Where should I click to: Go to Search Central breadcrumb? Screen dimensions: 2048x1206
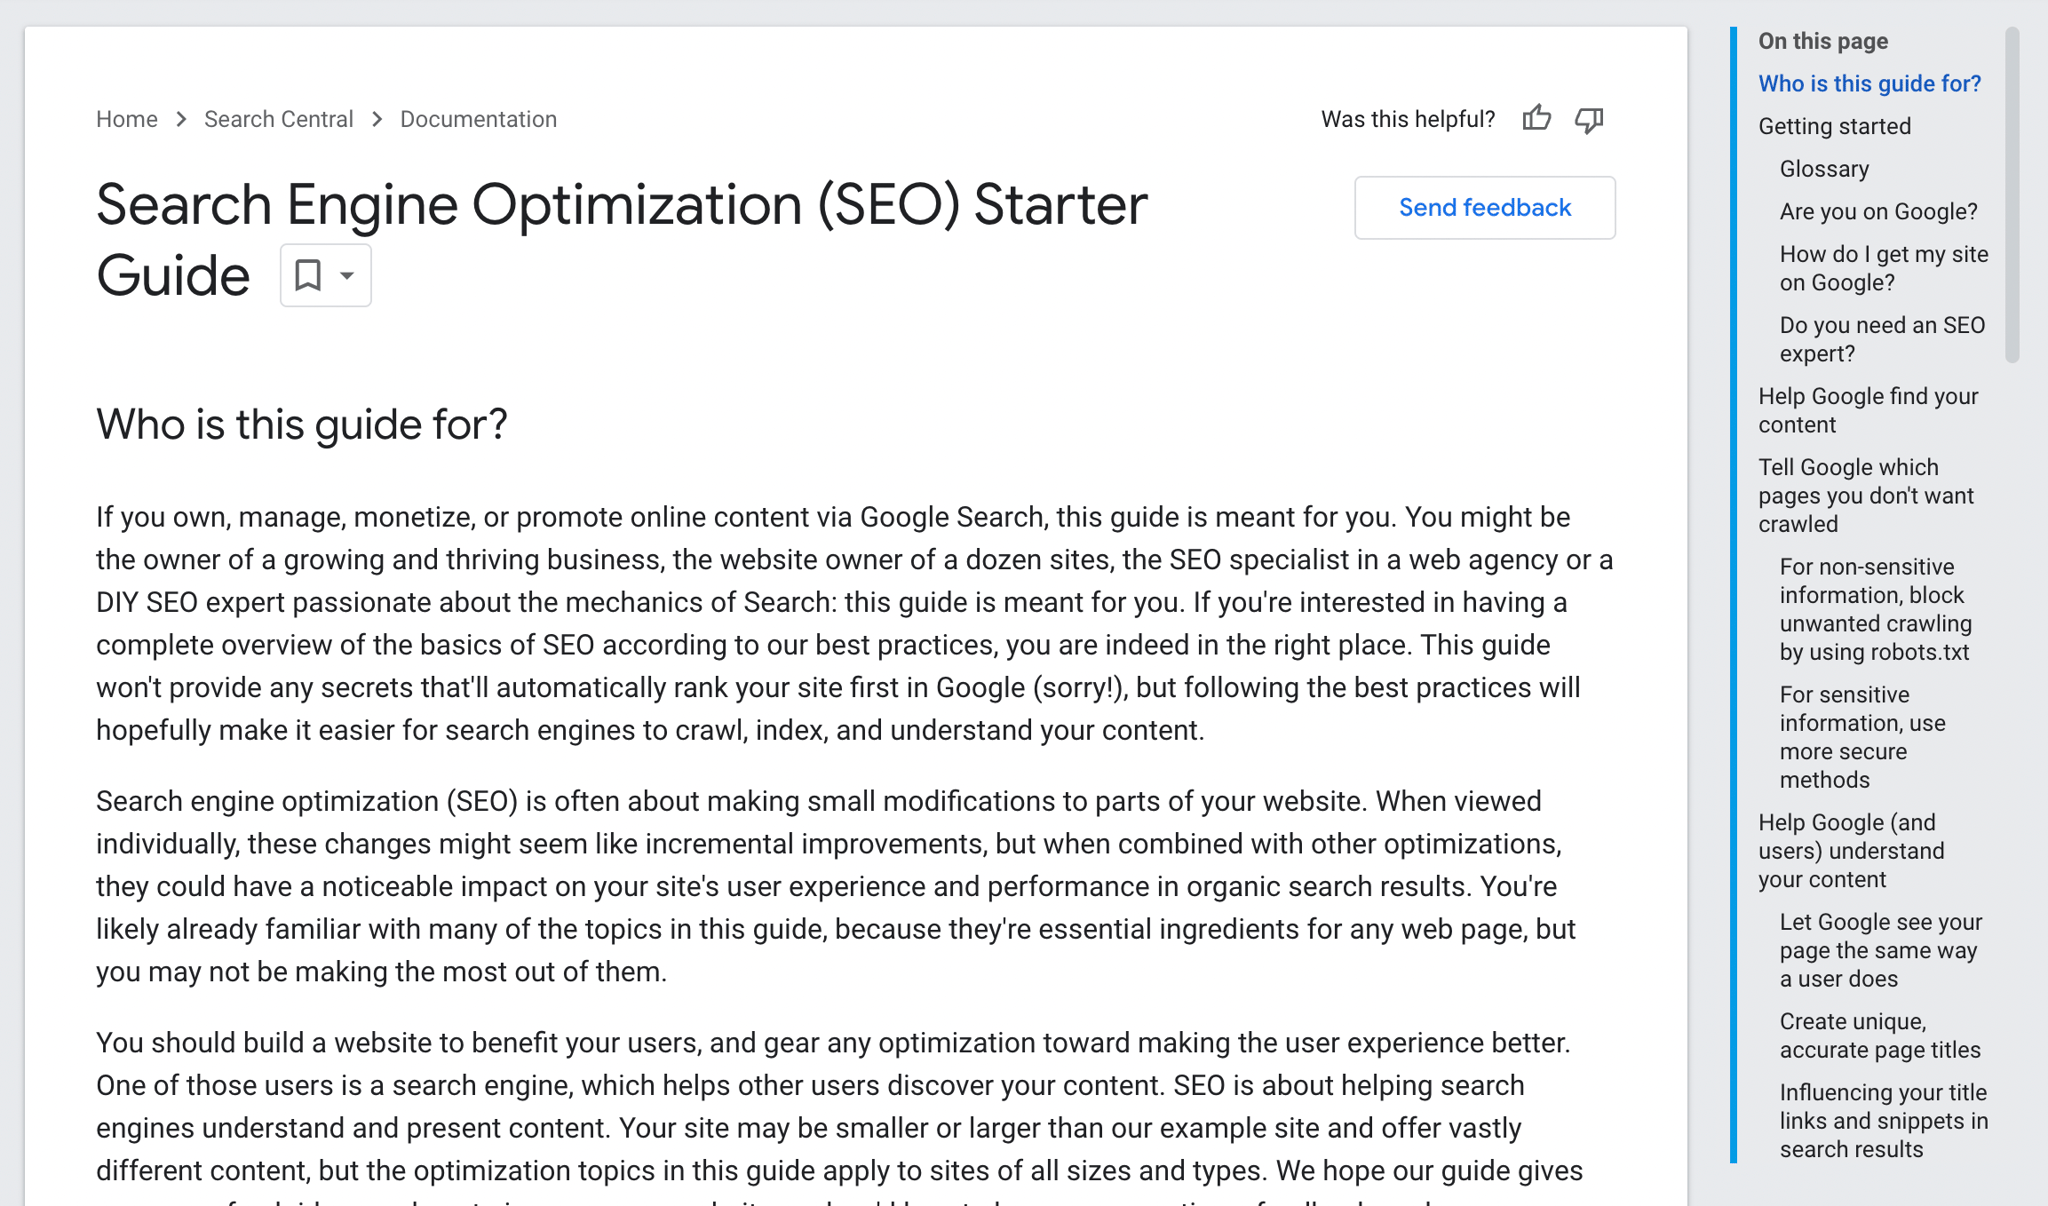click(x=279, y=119)
